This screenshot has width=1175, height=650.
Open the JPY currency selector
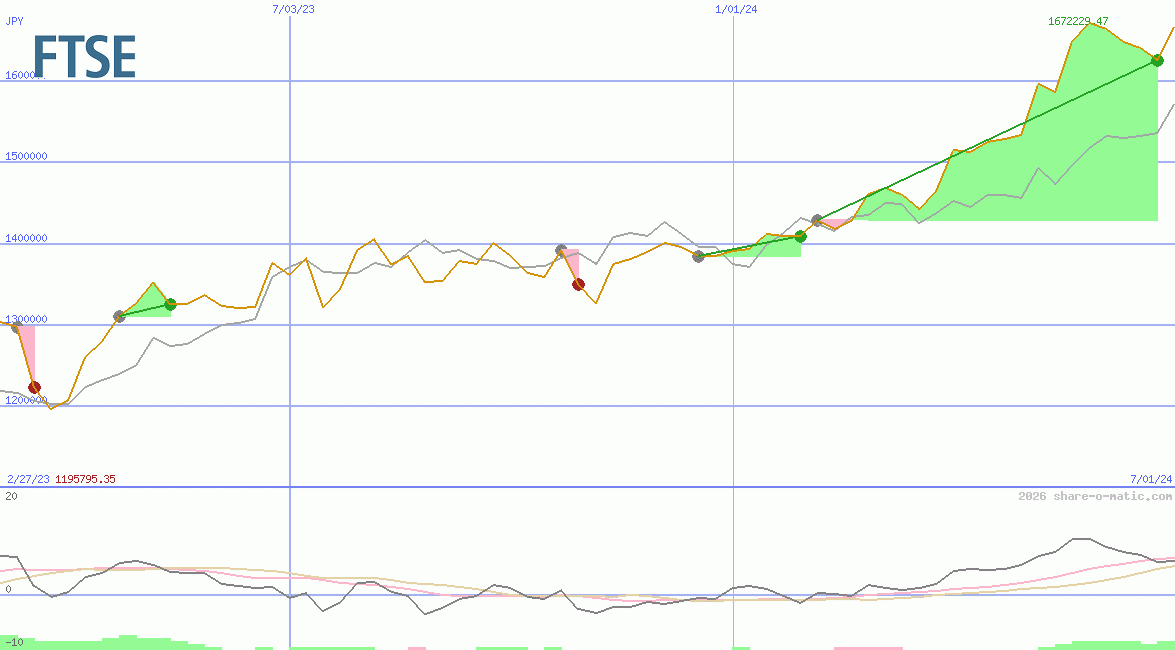tap(14, 20)
